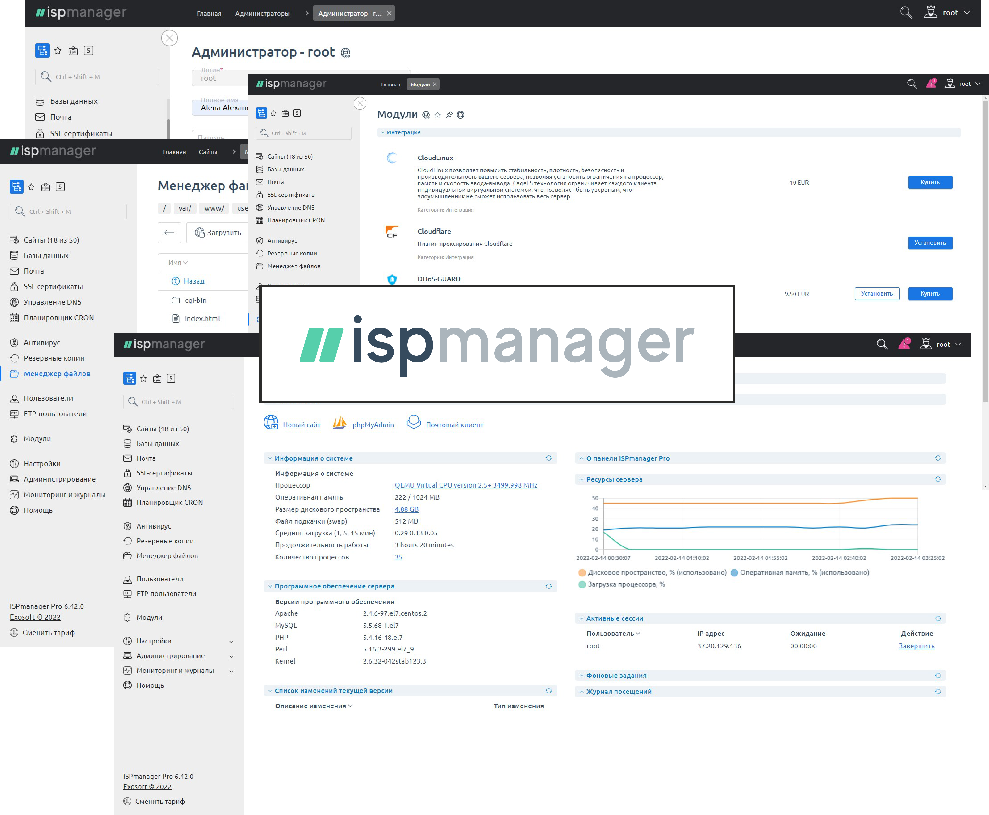
Task: Go to 'Главная' tab in Administrator window
Action: click(x=209, y=13)
